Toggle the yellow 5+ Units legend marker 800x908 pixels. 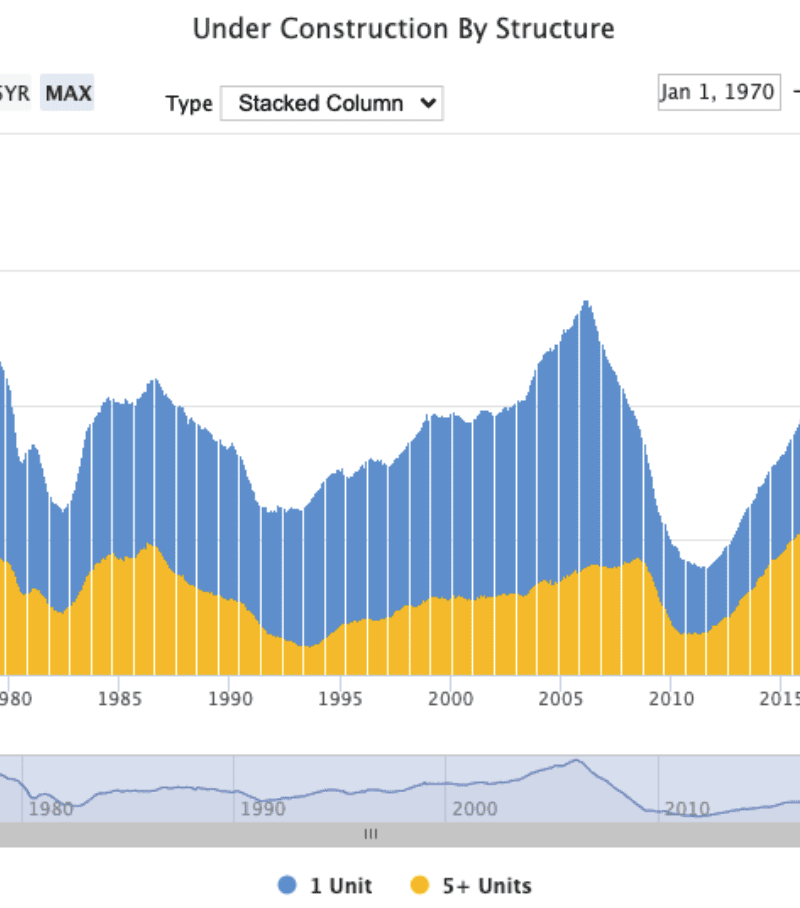[x=420, y=885]
